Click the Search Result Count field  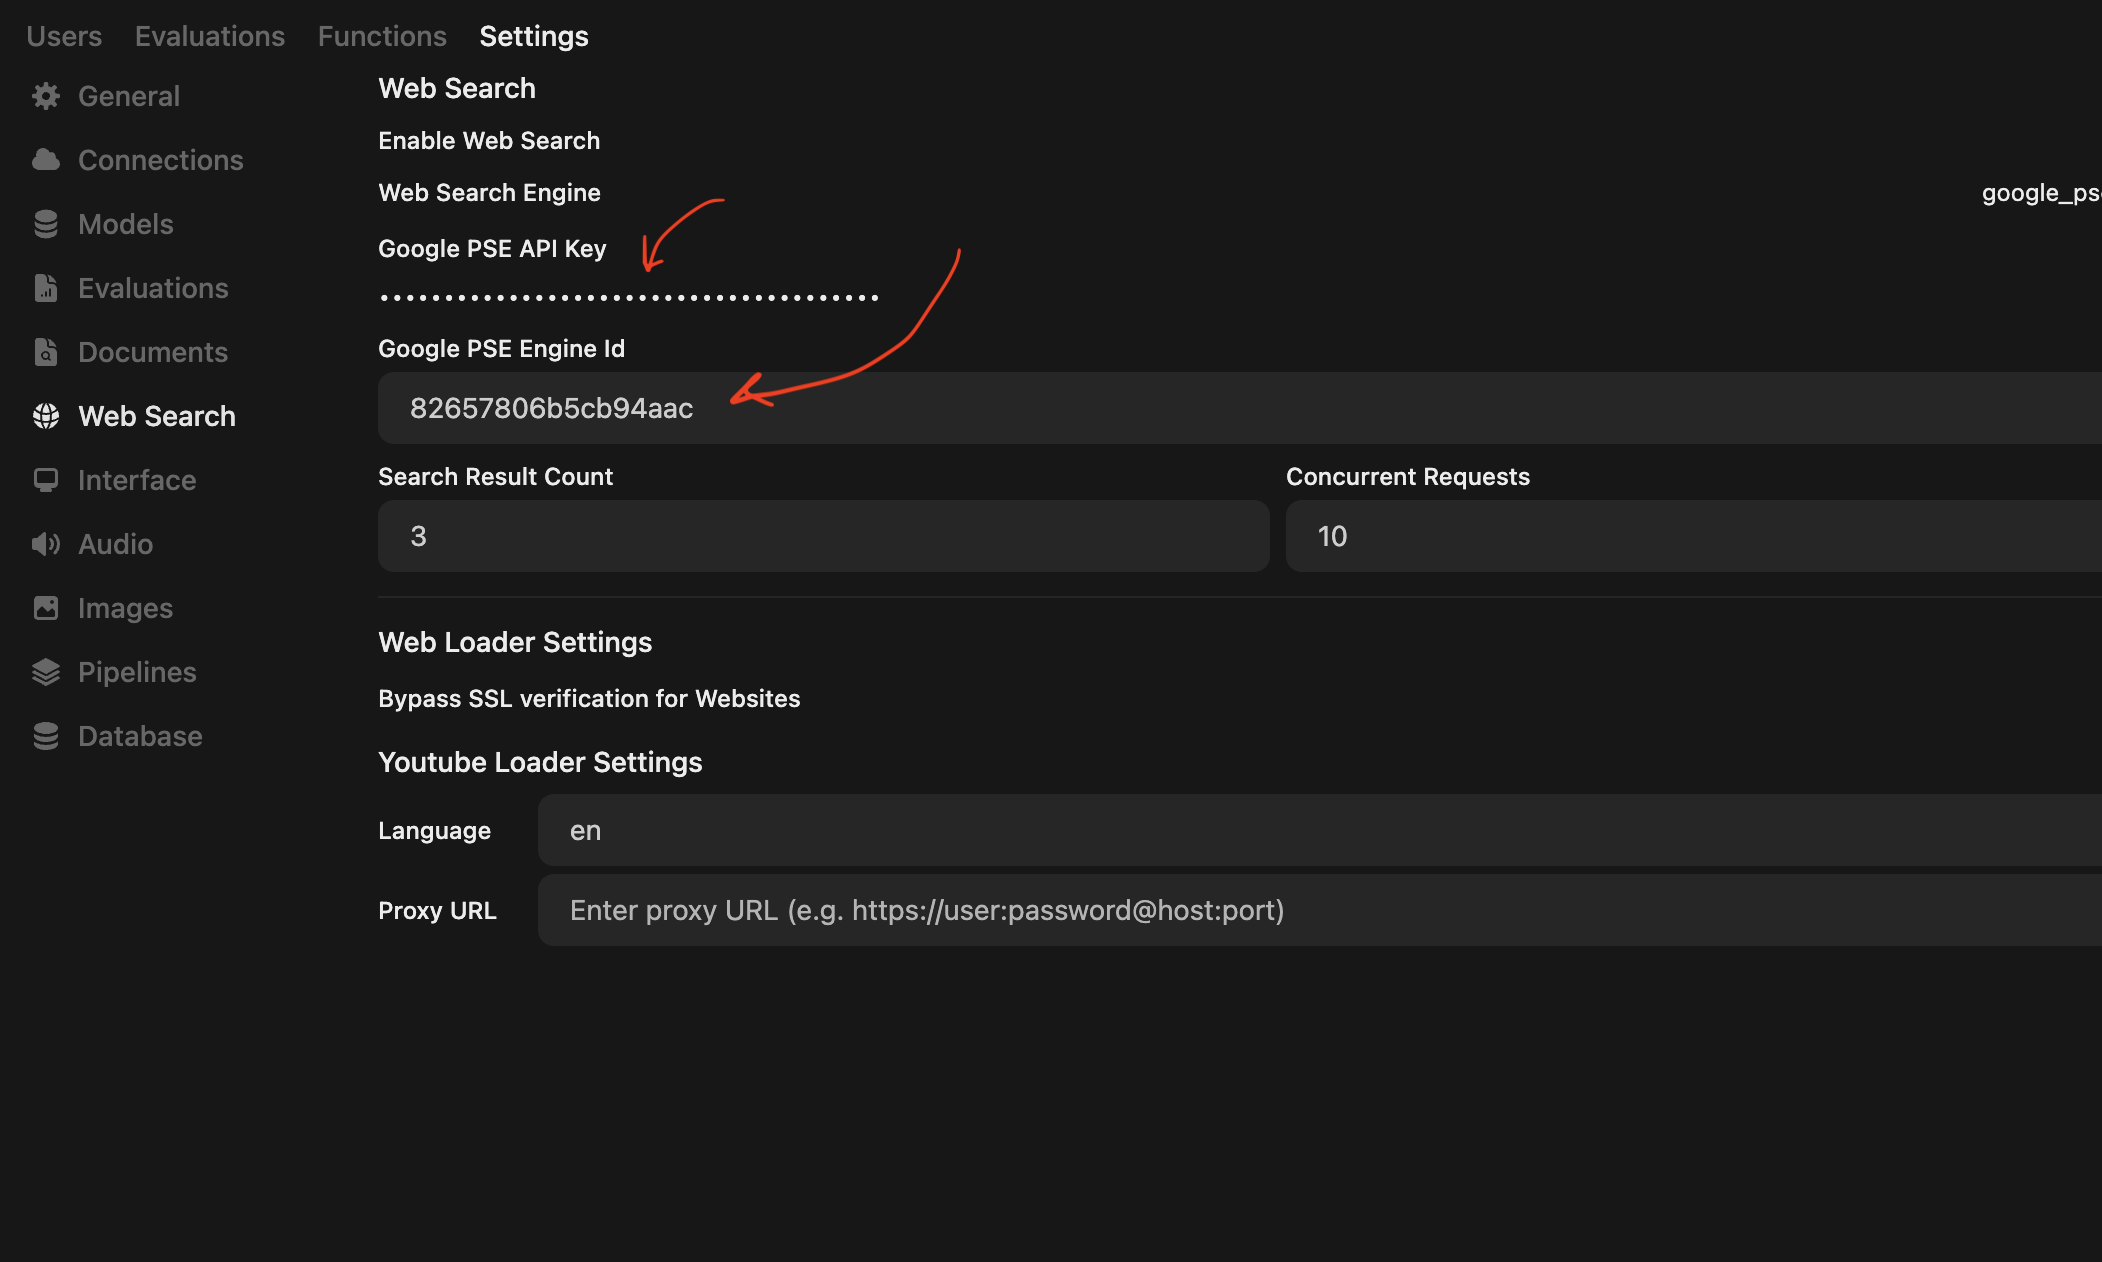[824, 536]
